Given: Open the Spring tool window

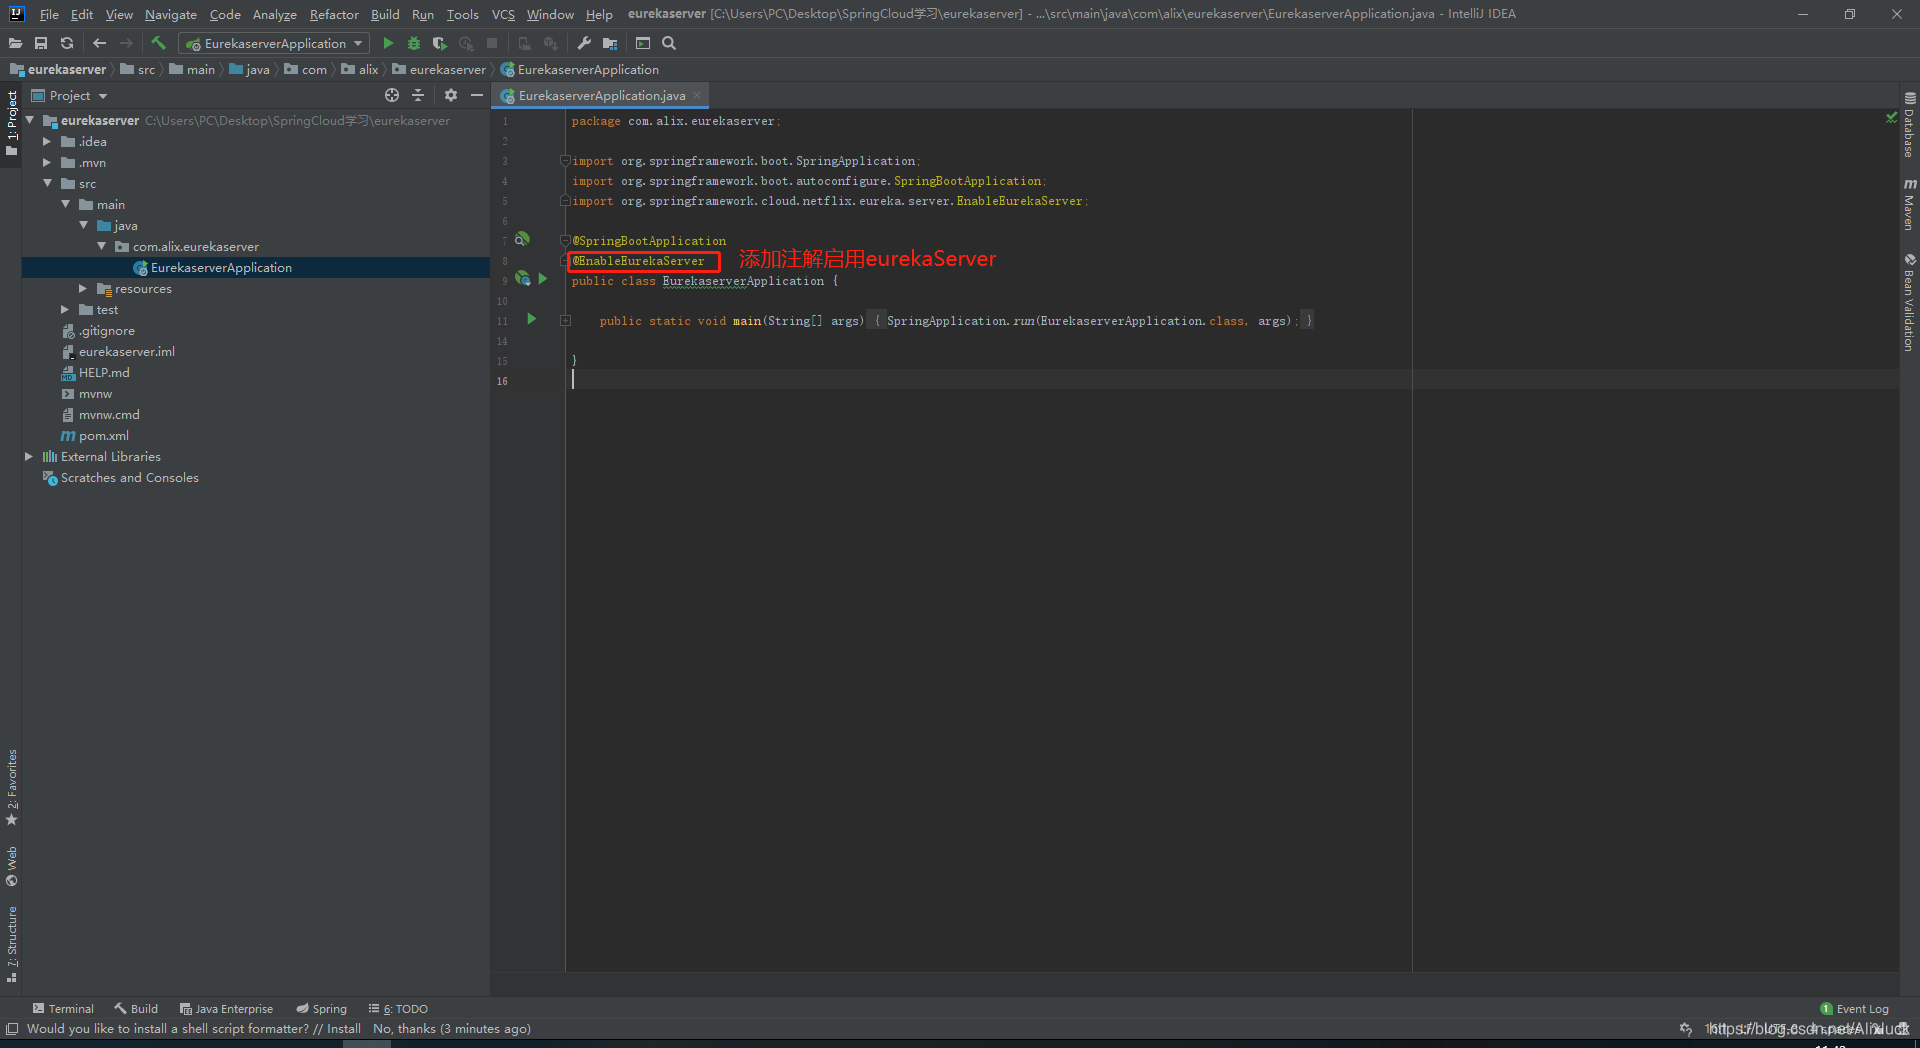Looking at the screenshot, I should click(x=321, y=1009).
